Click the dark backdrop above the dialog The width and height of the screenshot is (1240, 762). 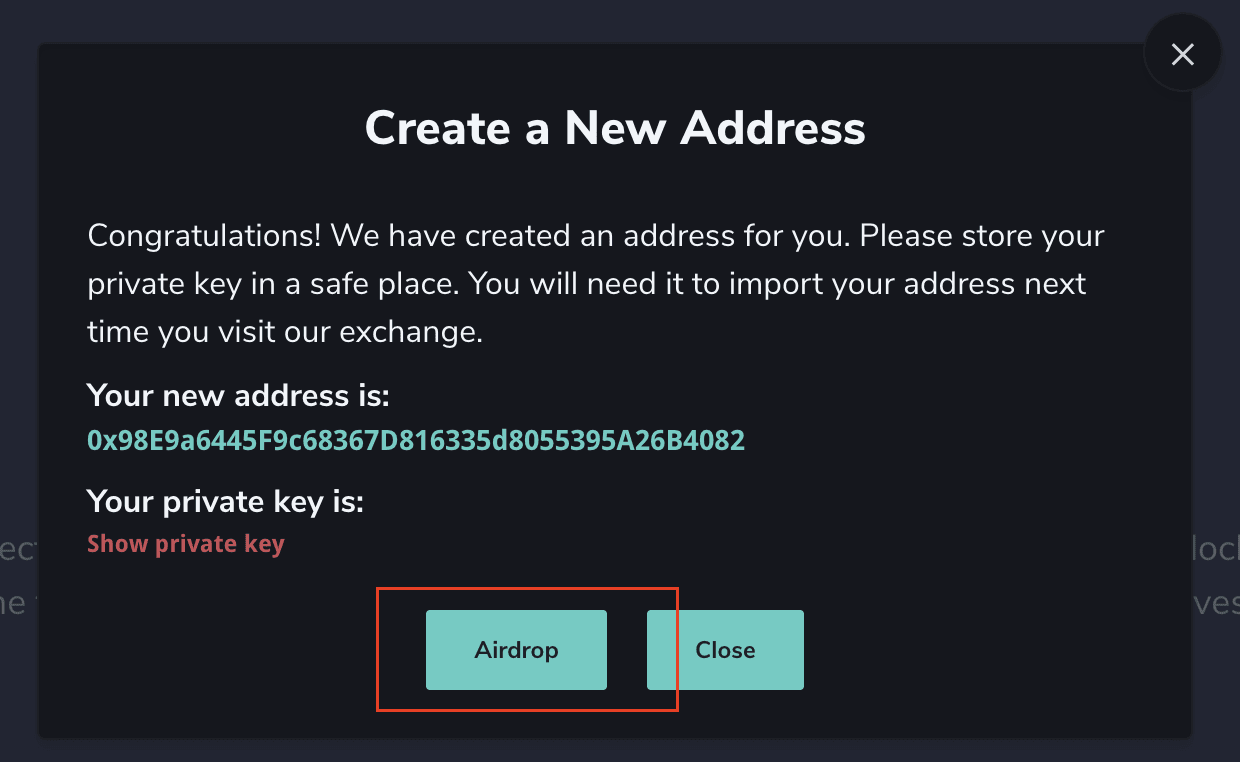(x=600, y=20)
